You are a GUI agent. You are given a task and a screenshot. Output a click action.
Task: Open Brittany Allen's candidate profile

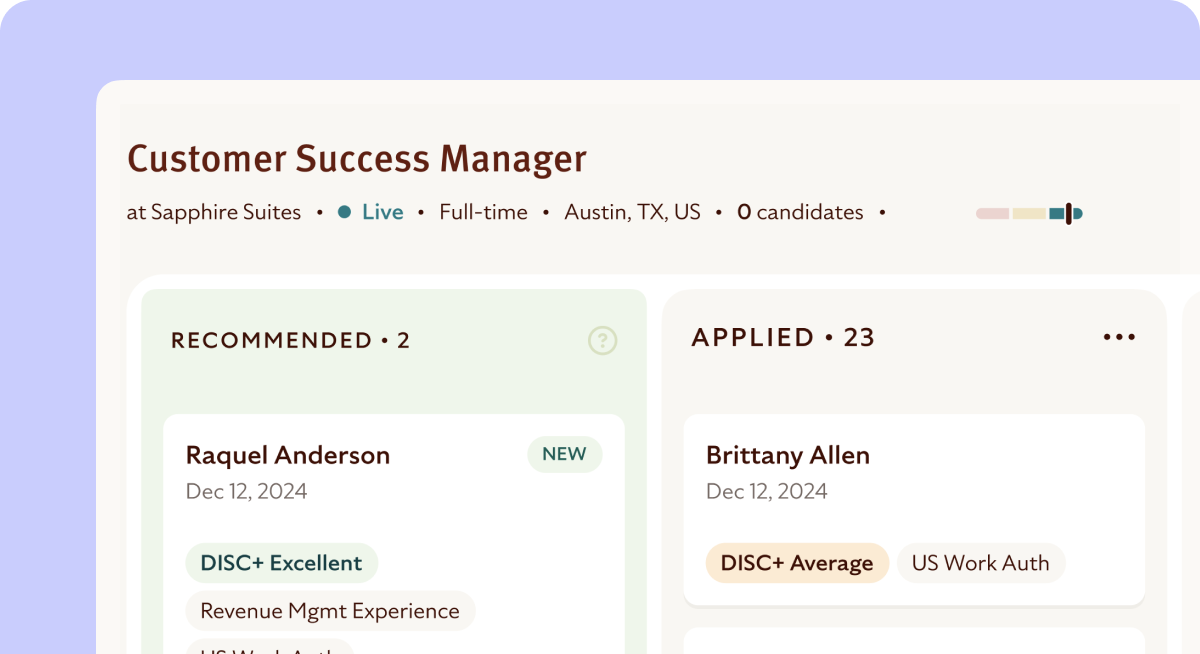788,455
